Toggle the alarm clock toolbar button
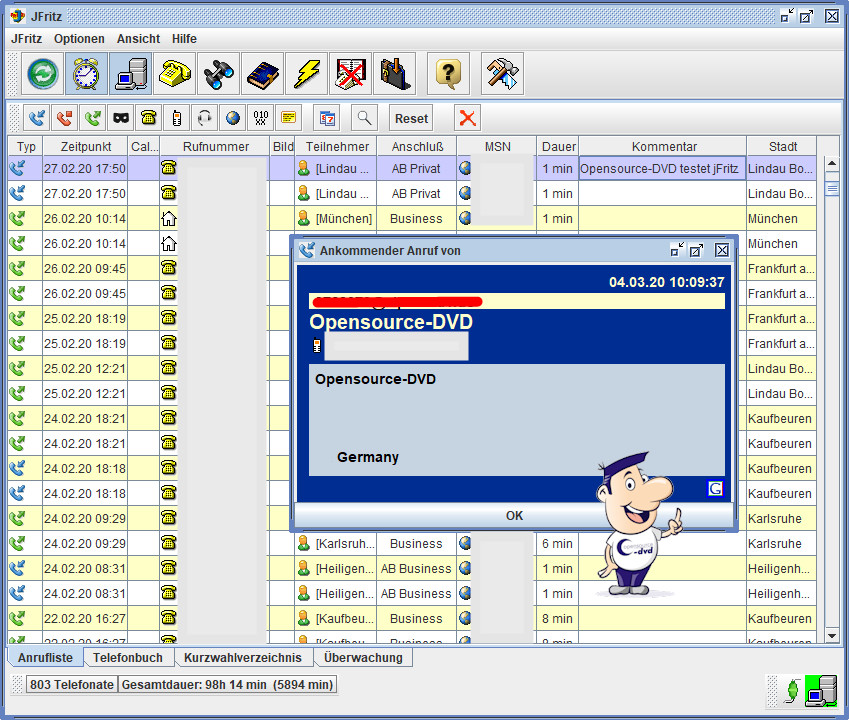Screen dimensions: 849x720 click(x=87, y=74)
